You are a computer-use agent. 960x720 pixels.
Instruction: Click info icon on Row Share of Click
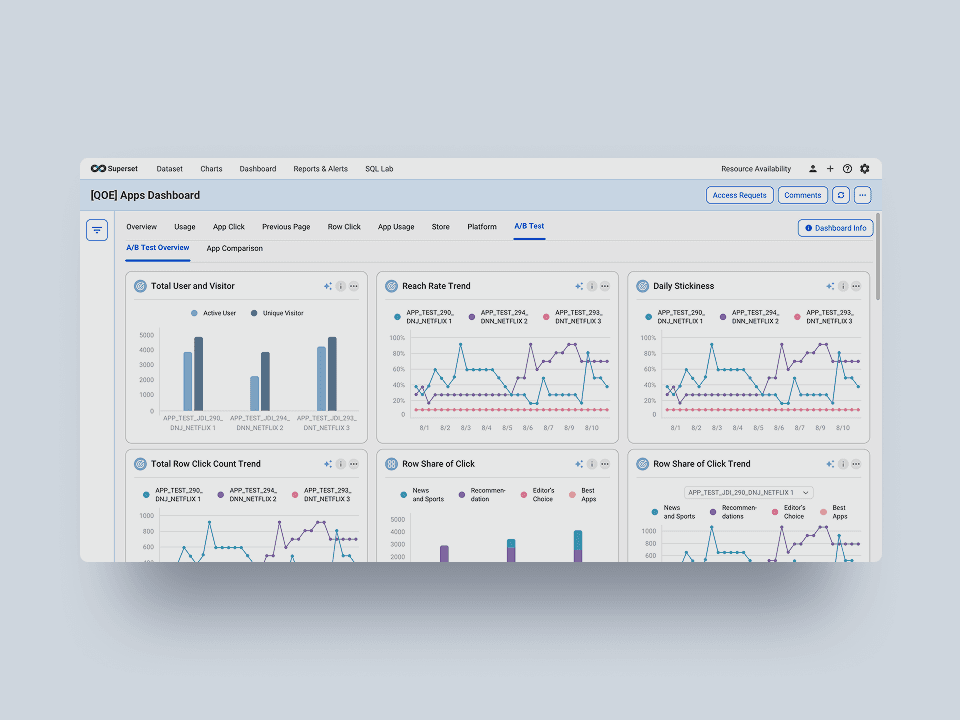point(592,464)
